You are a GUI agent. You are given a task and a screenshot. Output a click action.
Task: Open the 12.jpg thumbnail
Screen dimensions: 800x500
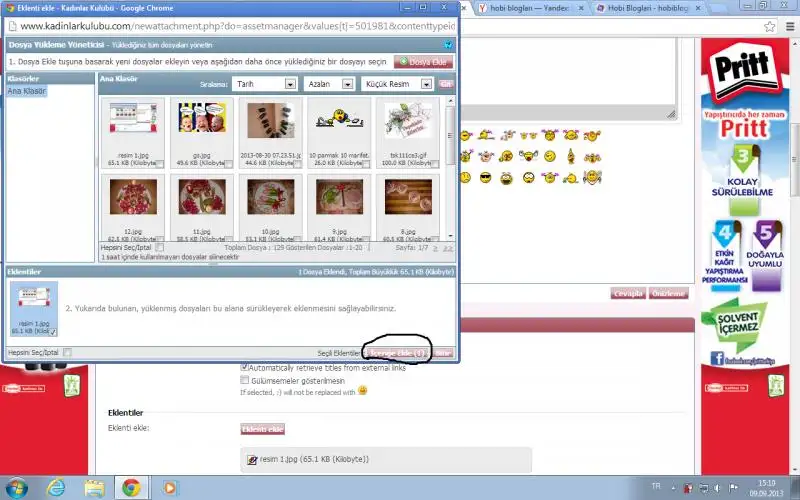(133, 196)
